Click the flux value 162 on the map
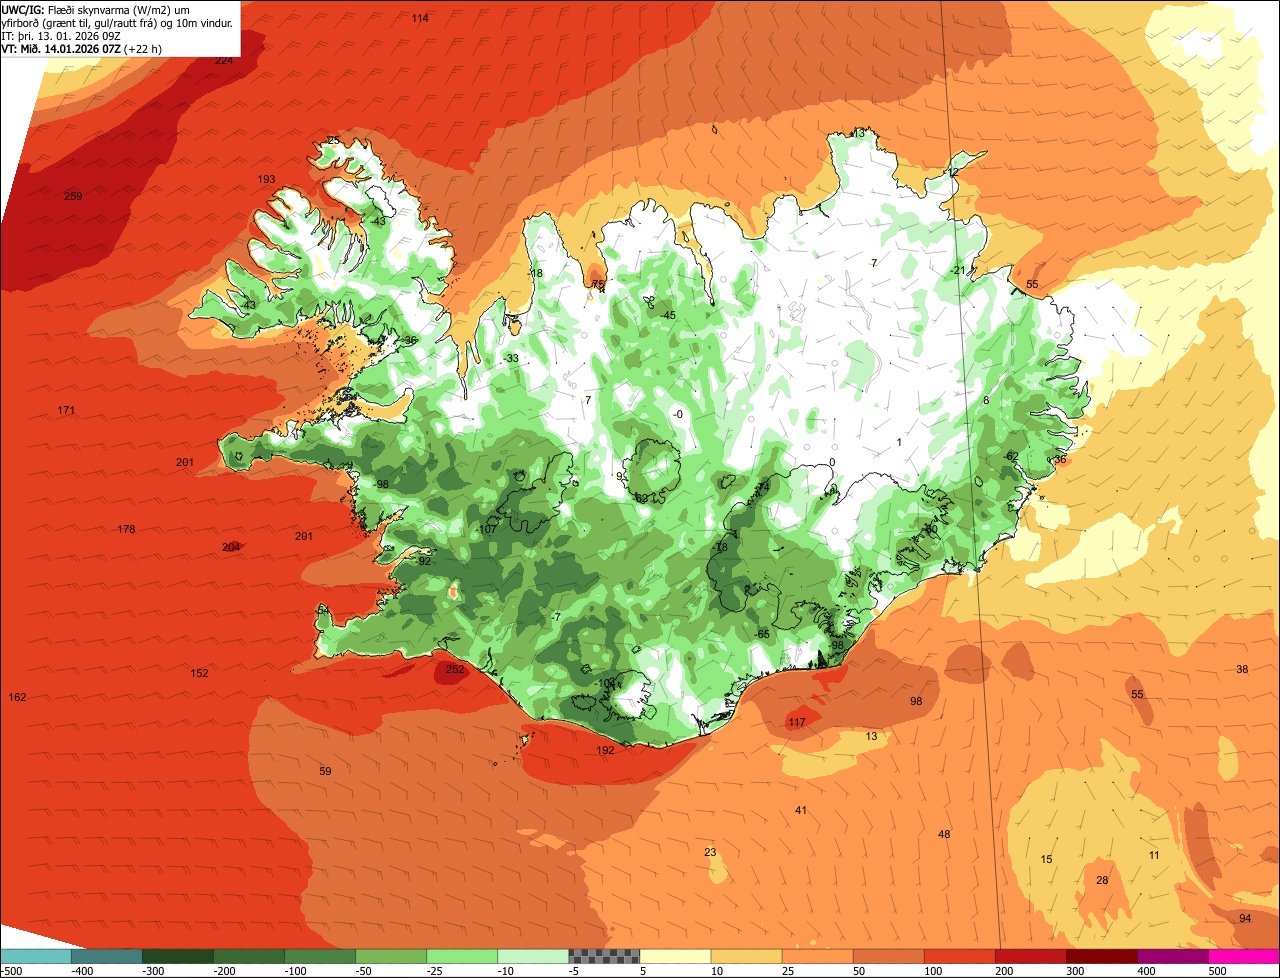The height and width of the screenshot is (978, 1280). (17, 696)
